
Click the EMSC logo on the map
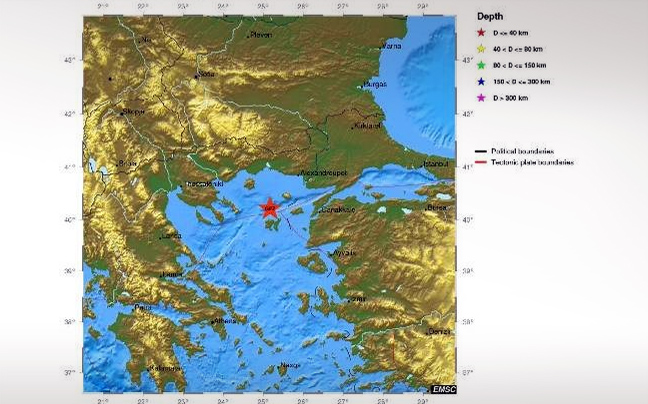443,388
